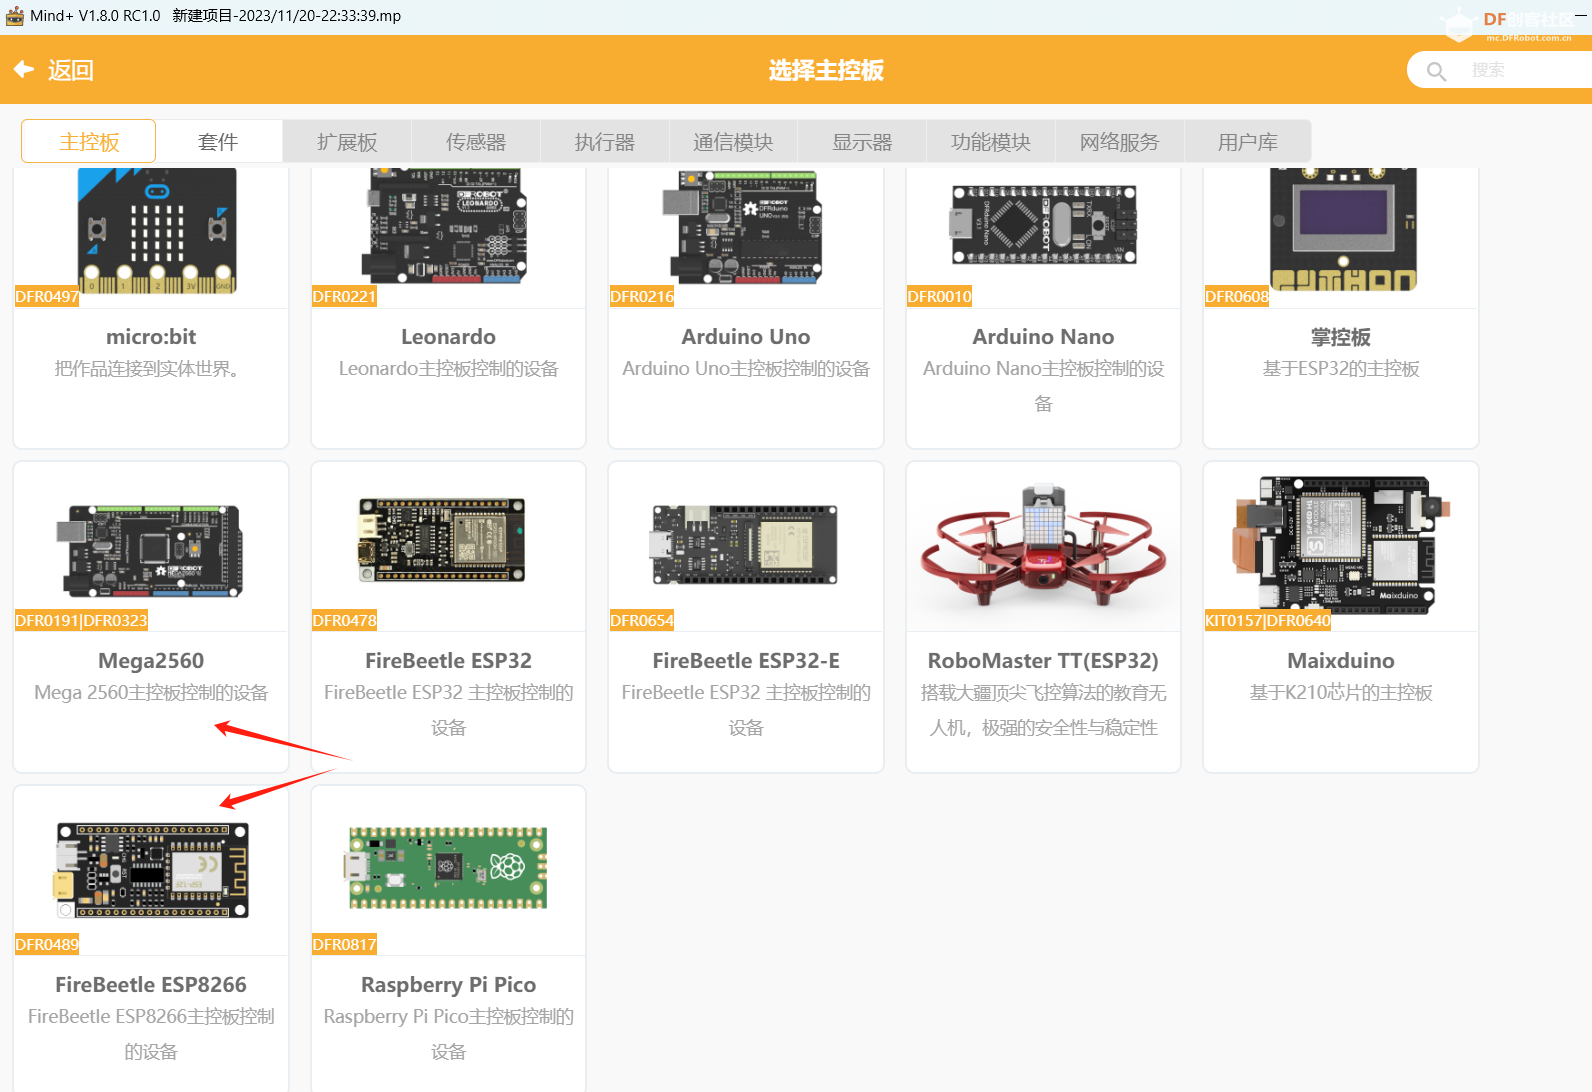Select the 掌控板 board image
The width and height of the screenshot is (1592, 1092).
point(1343,229)
